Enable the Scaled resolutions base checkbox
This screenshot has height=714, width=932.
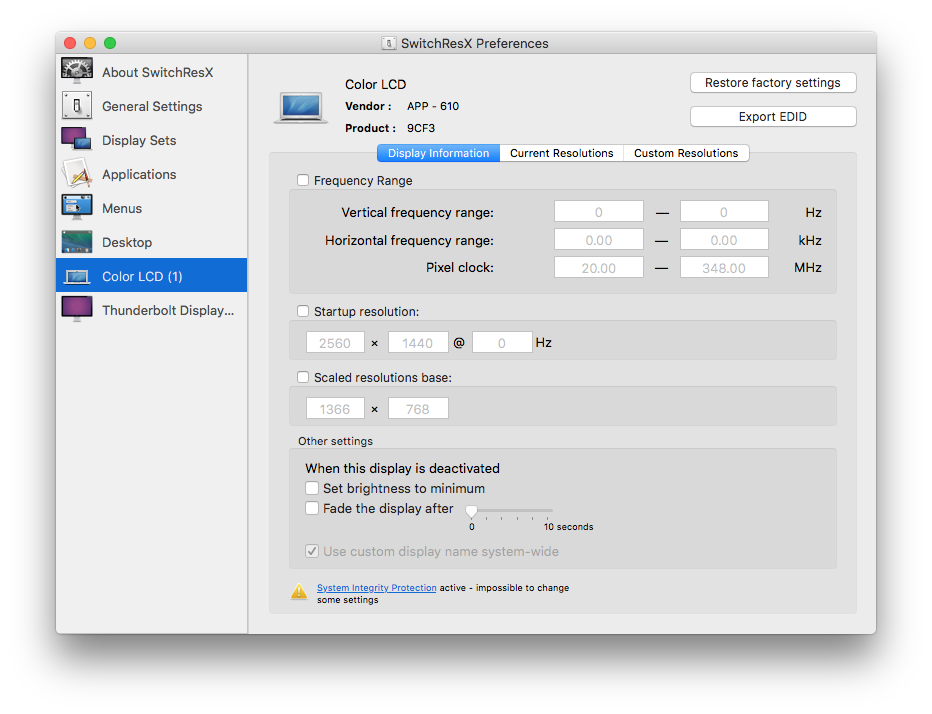tap(303, 377)
